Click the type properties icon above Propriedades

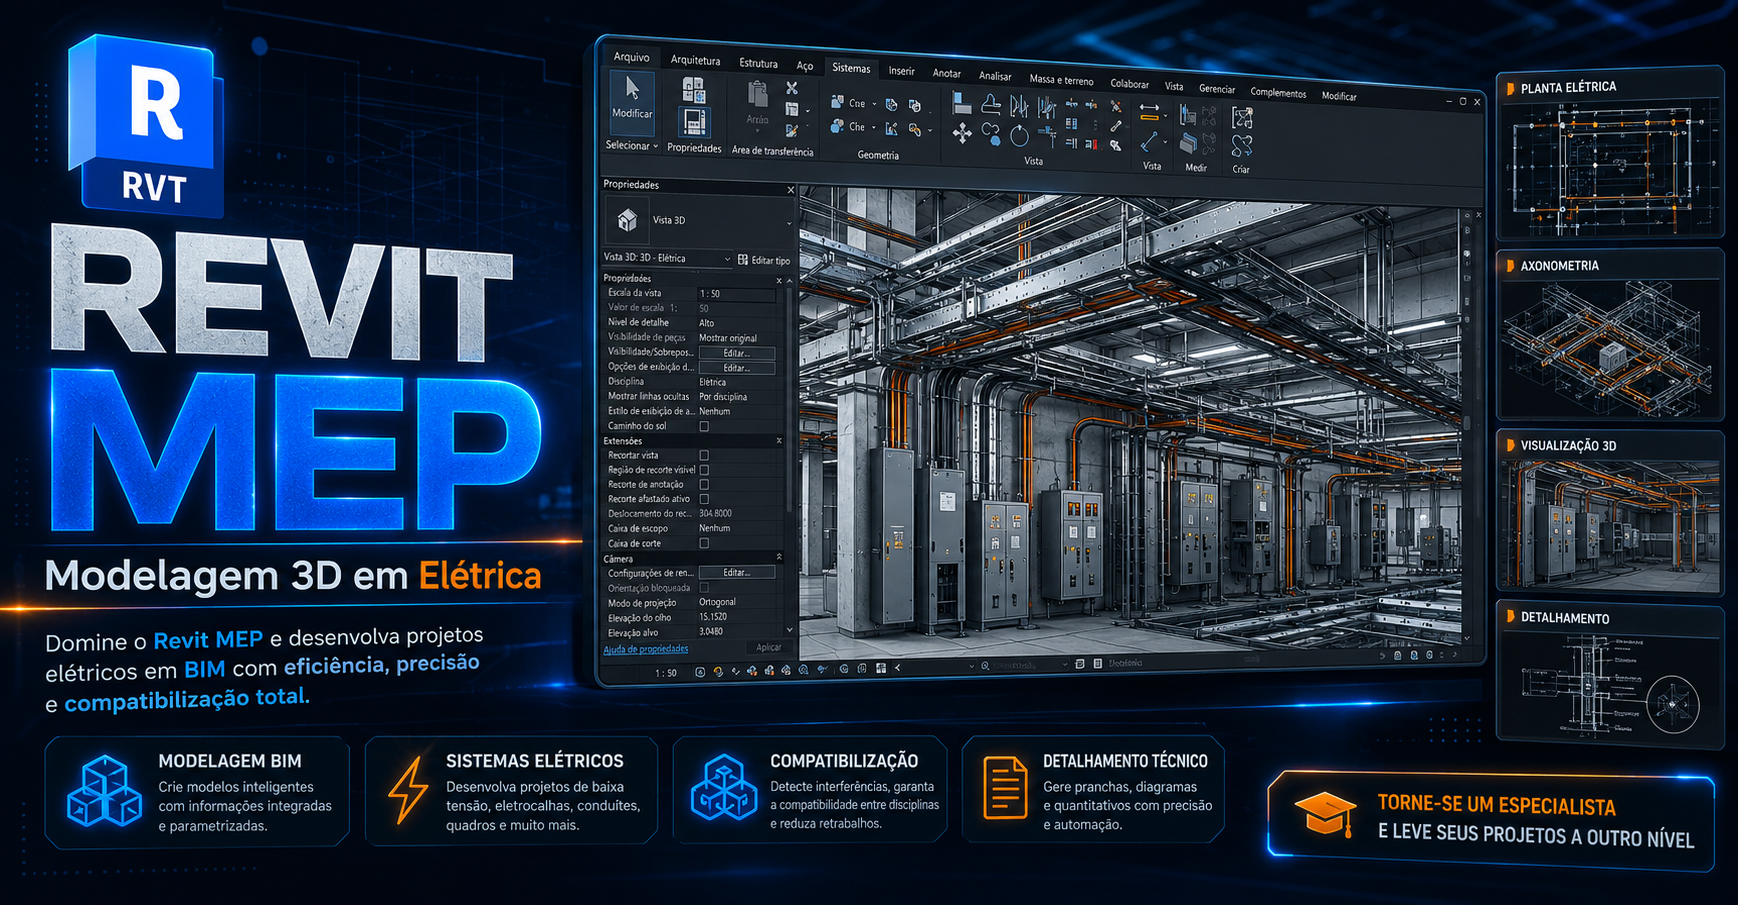coord(694,90)
